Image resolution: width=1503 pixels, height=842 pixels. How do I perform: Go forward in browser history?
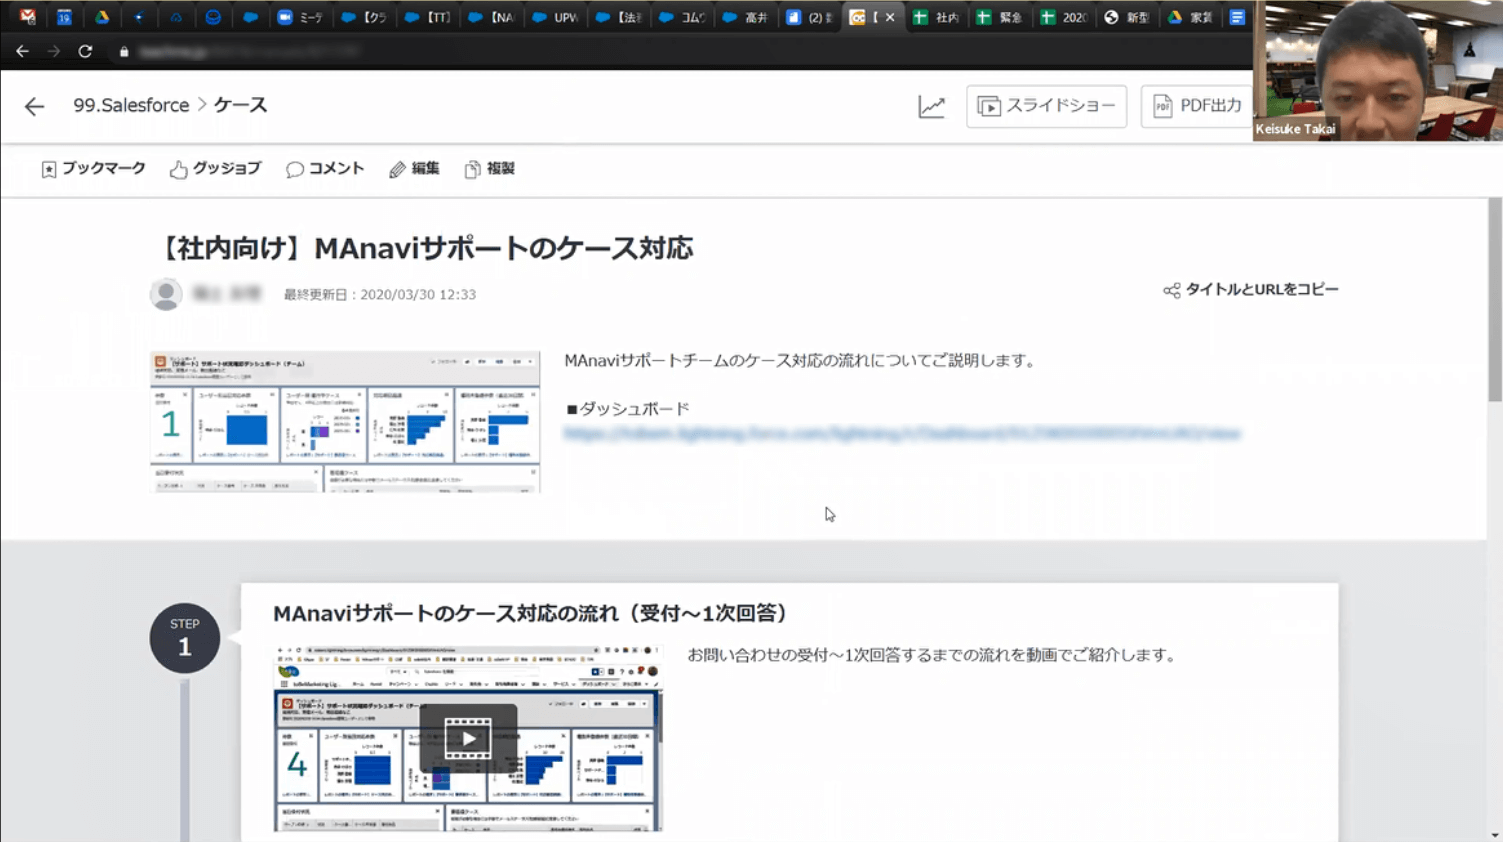pos(54,51)
